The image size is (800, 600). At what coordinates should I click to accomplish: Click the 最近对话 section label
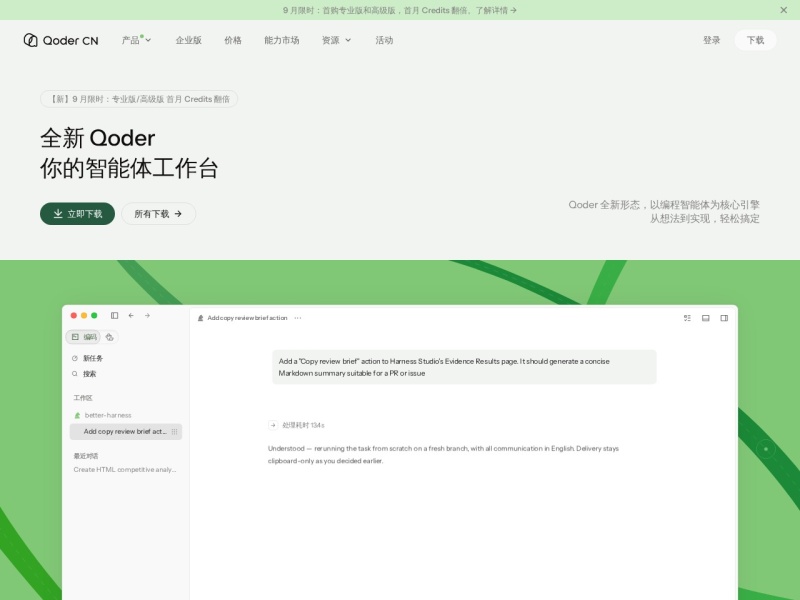pos(86,456)
